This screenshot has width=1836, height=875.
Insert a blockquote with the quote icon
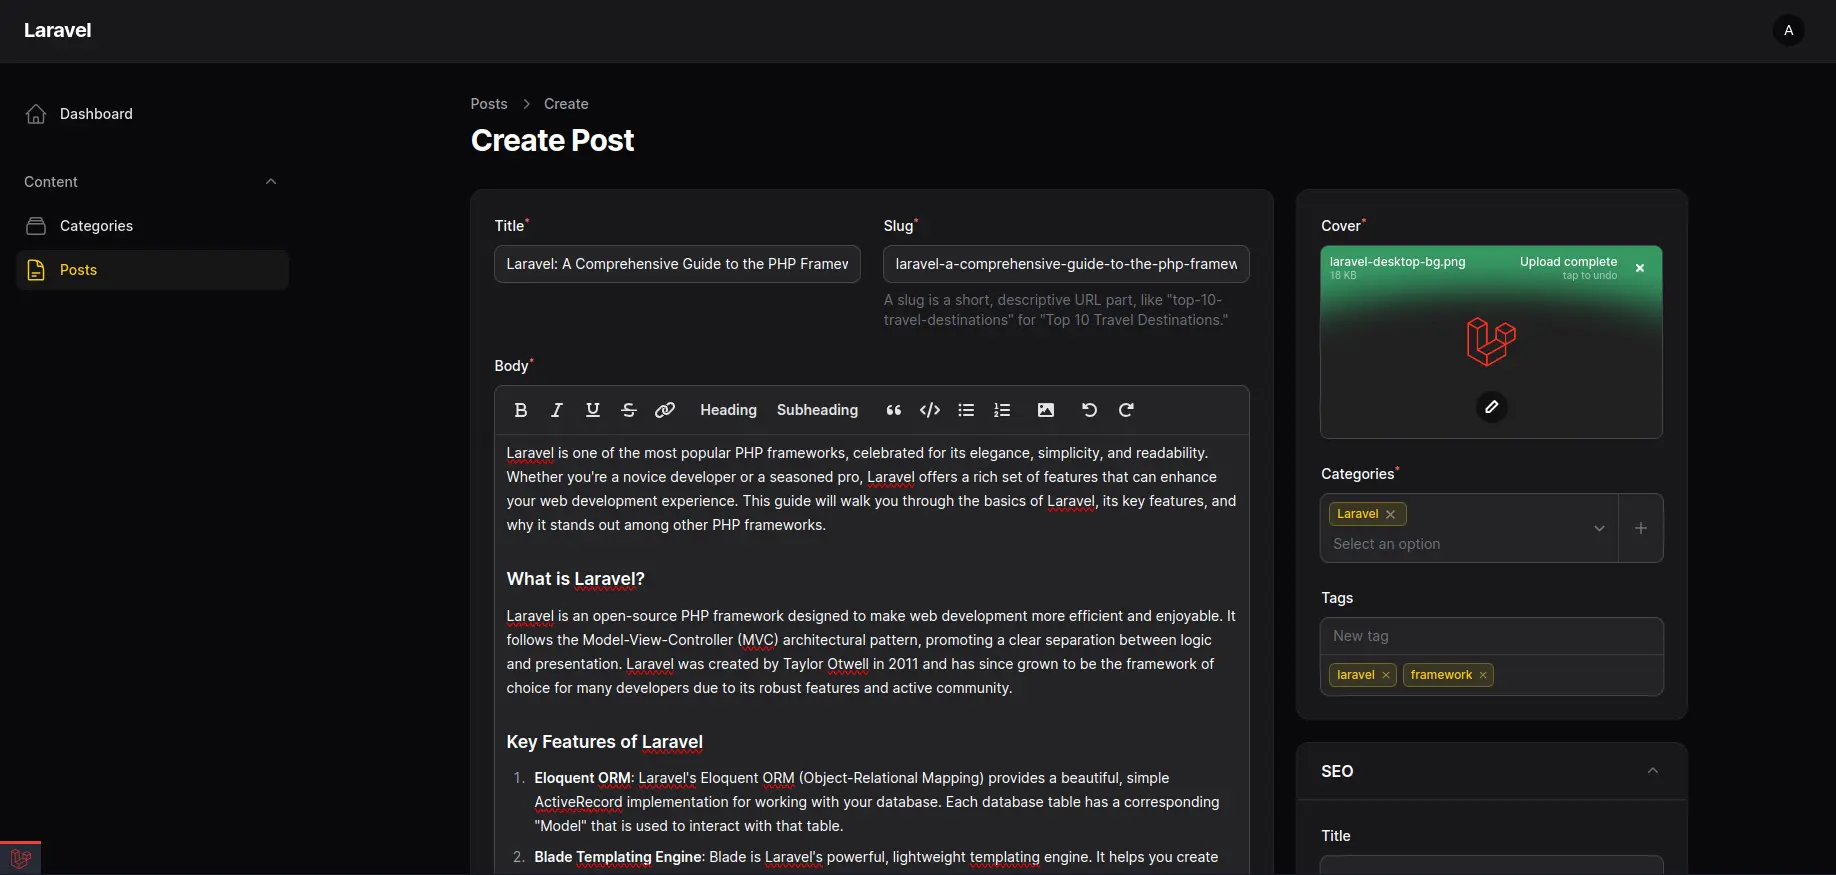click(x=894, y=410)
